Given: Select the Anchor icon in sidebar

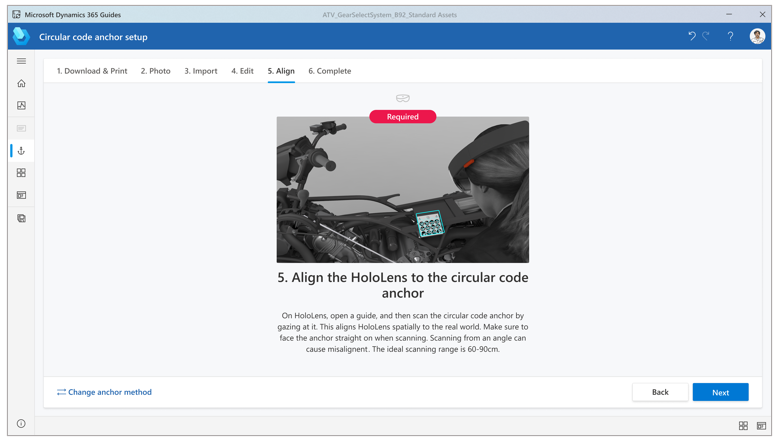Looking at the screenshot, I should (21, 151).
